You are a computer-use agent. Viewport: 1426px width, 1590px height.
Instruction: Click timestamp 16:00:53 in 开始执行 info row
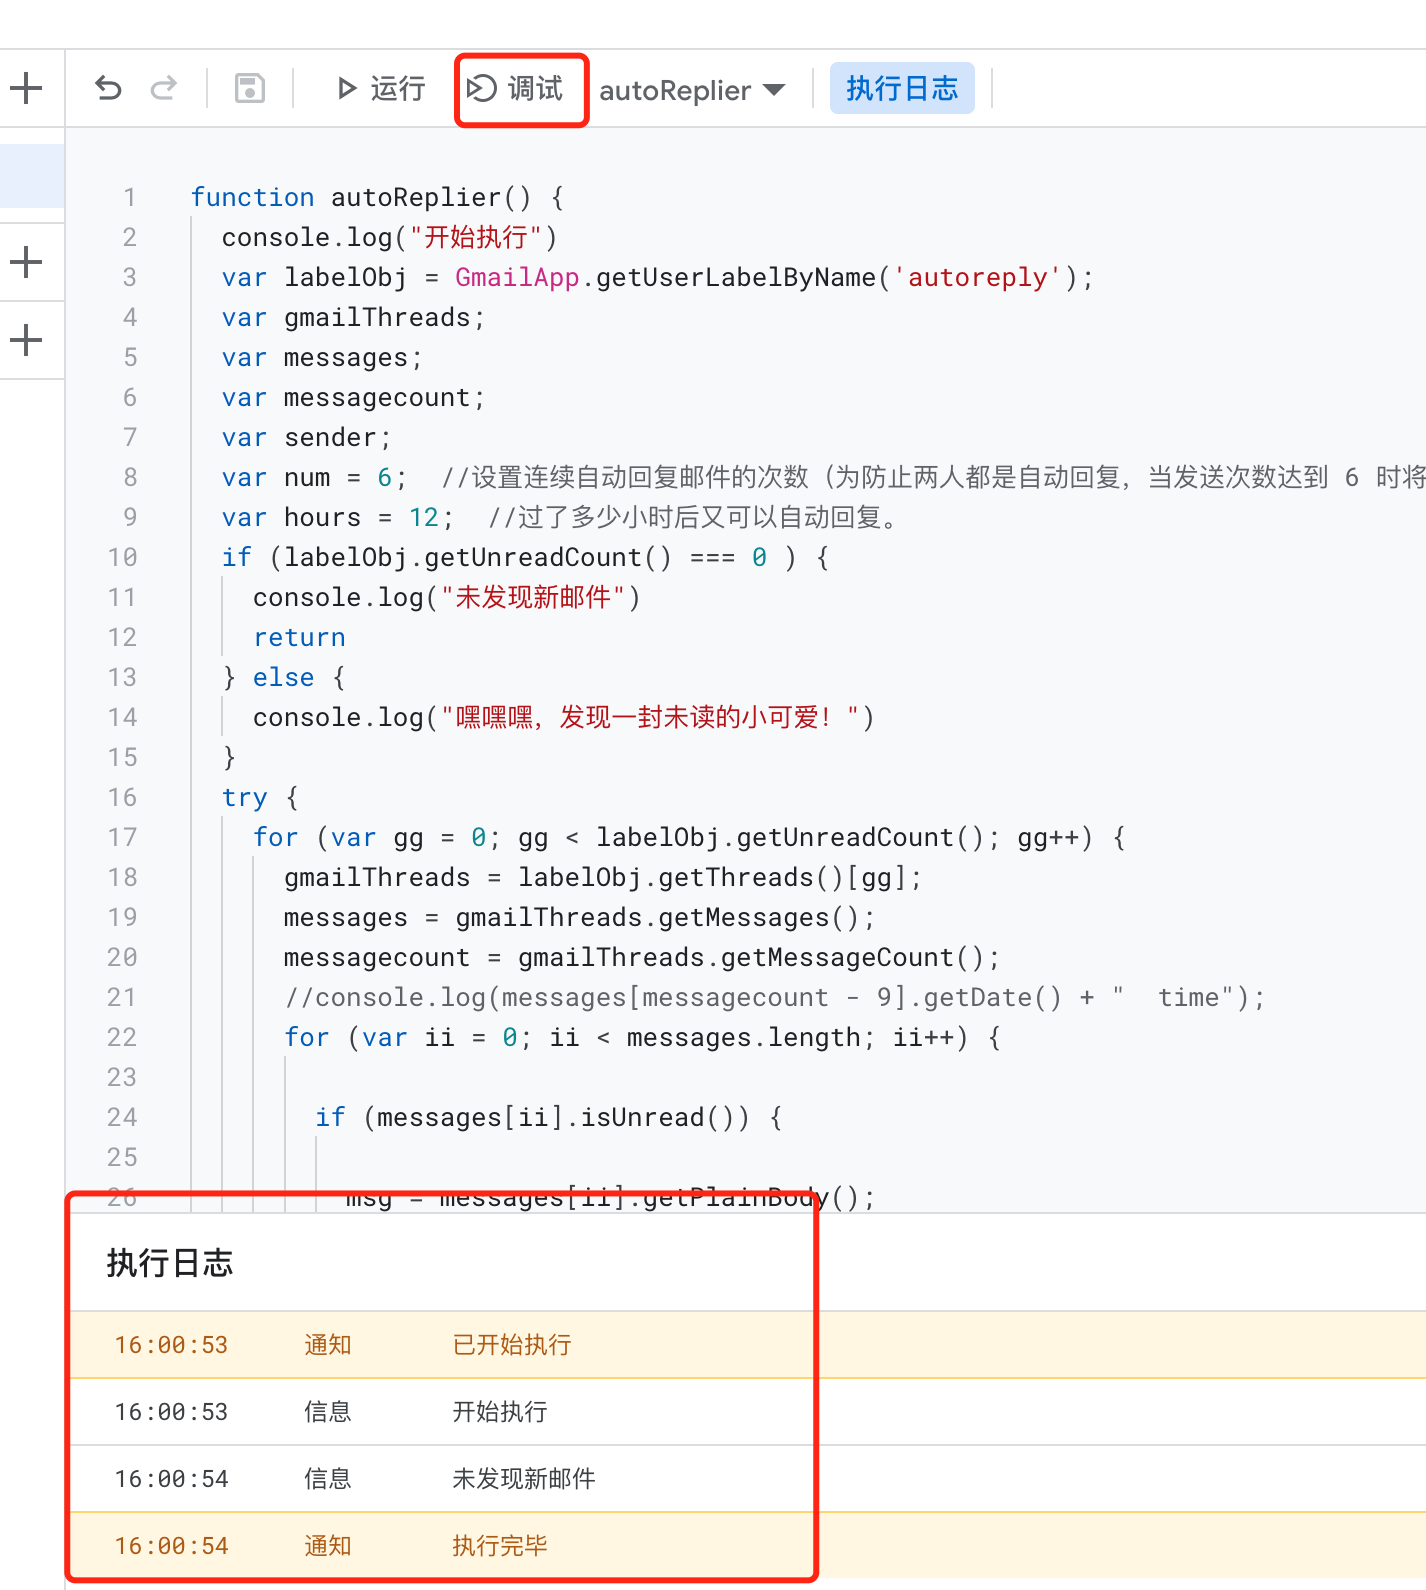click(171, 1412)
